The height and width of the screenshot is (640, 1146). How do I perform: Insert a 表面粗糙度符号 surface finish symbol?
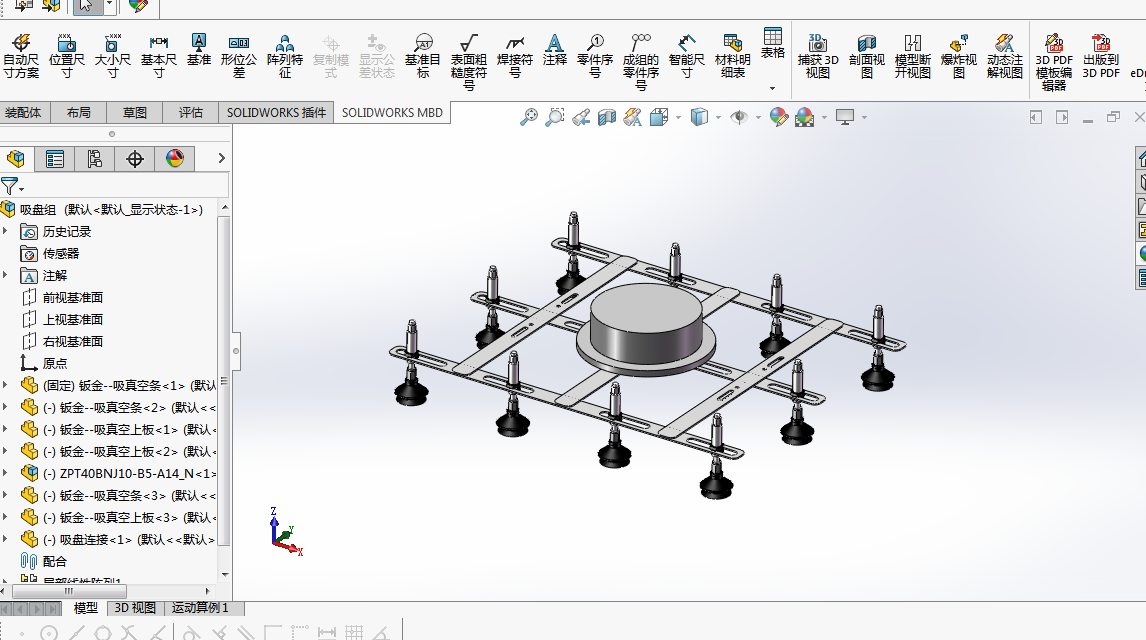point(468,62)
